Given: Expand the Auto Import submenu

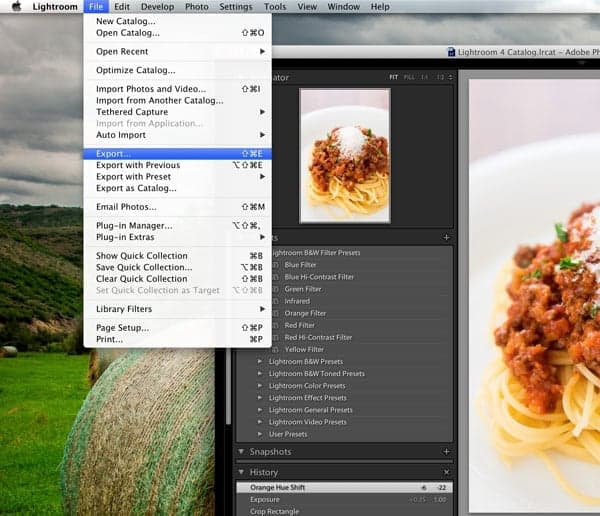Looking at the screenshot, I should point(178,135).
